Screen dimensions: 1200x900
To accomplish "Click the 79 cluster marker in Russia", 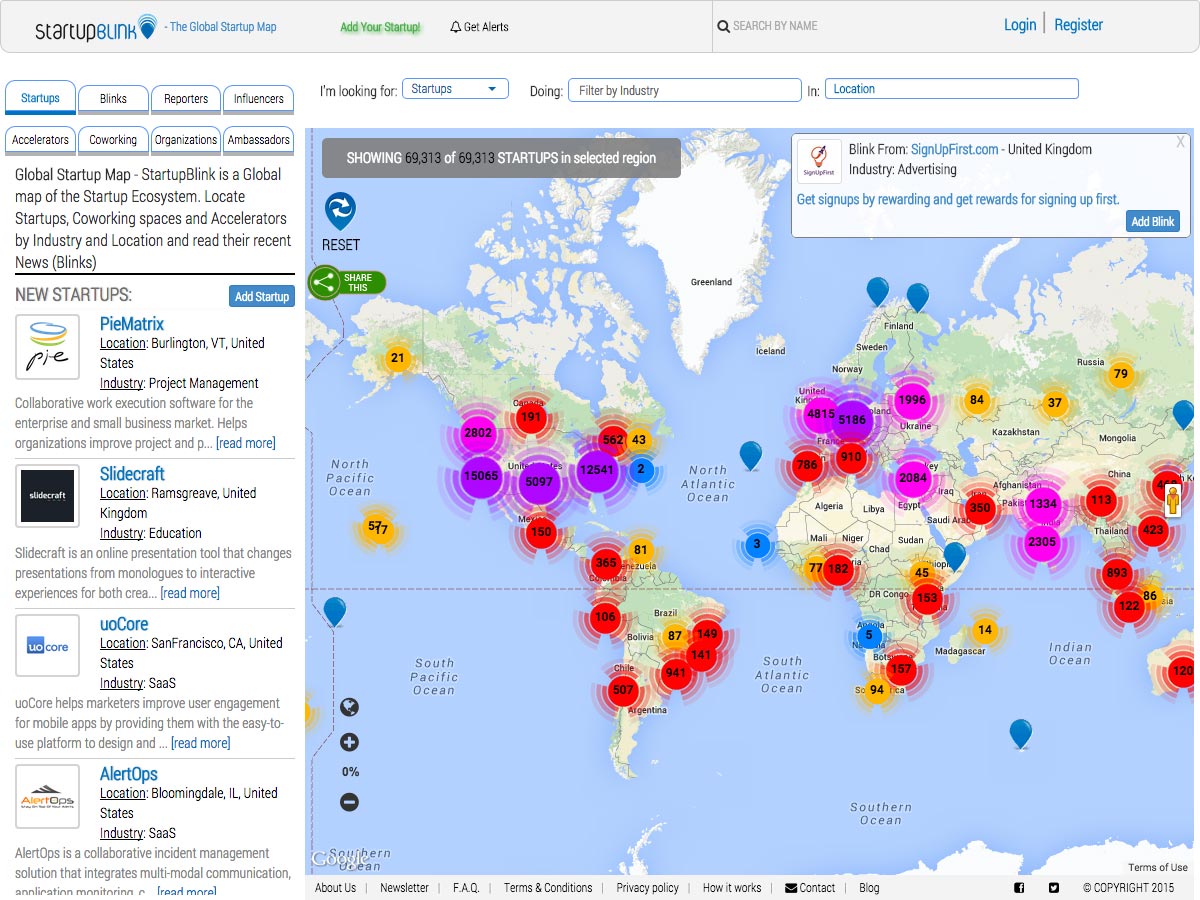I will pos(1120,375).
